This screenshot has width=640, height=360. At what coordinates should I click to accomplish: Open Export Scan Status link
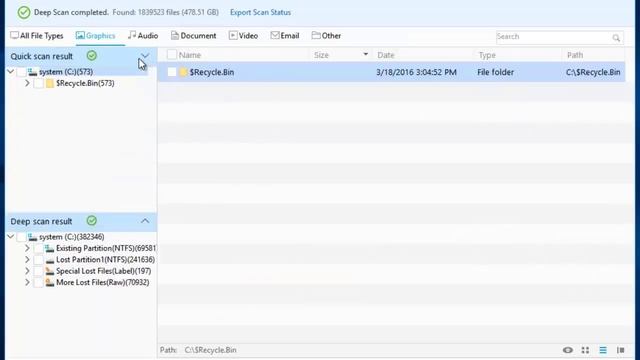(260, 13)
